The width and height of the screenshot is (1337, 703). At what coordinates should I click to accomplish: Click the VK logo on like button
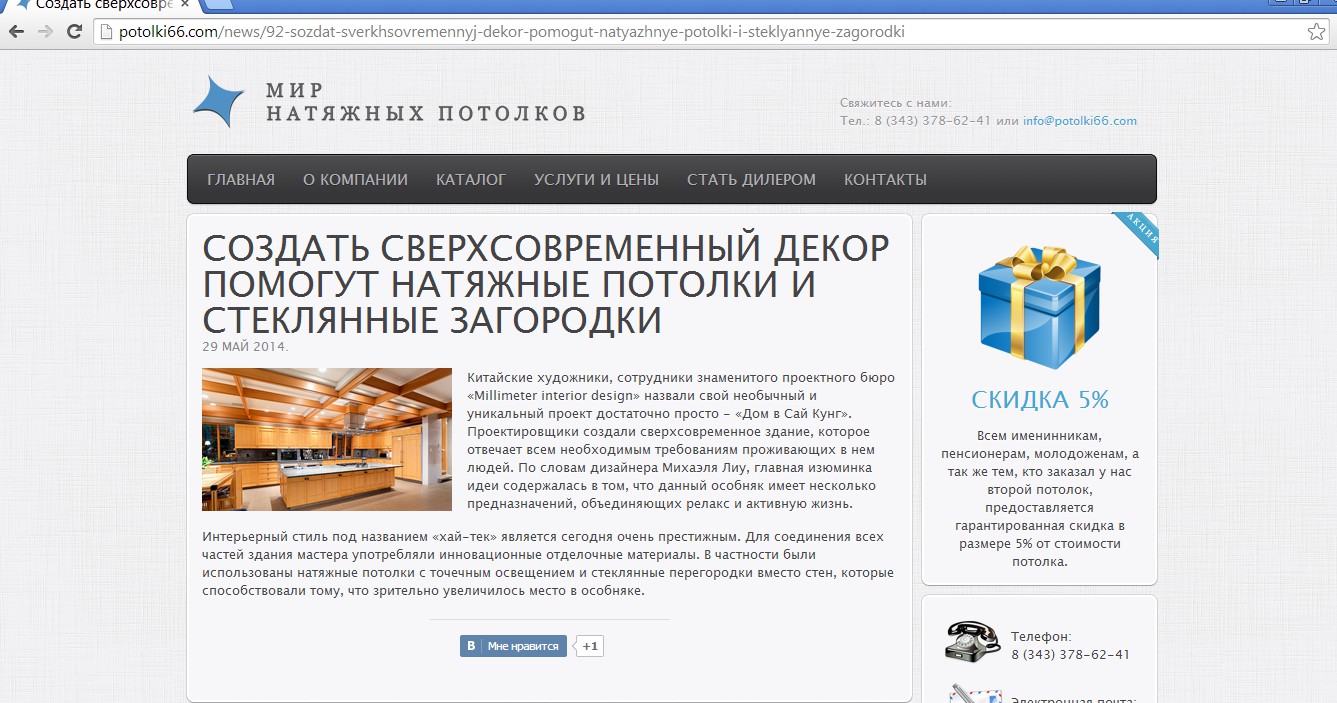tap(471, 646)
